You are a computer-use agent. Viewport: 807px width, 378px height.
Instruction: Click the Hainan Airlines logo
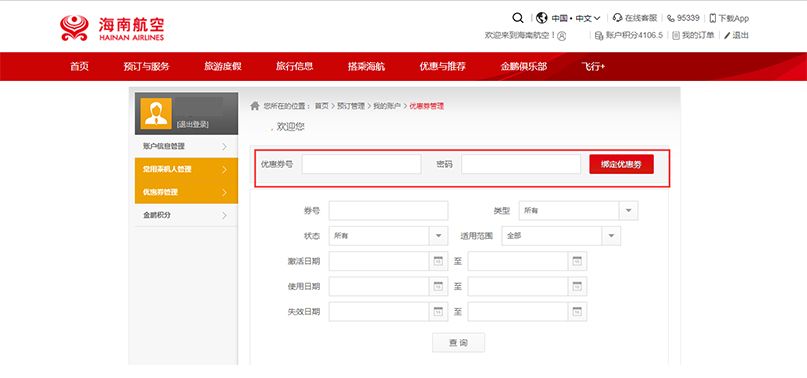112,28
